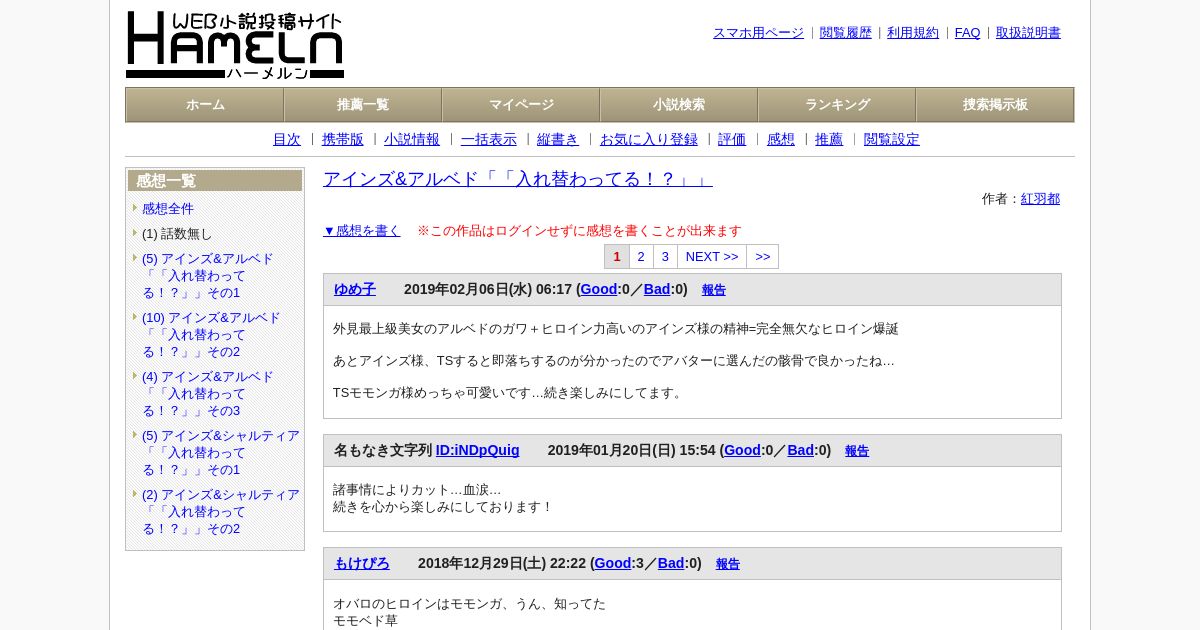Report the ID:iNDpQuig comment
The height and width of the screenshot is (630, 1200).
point(857,451)
